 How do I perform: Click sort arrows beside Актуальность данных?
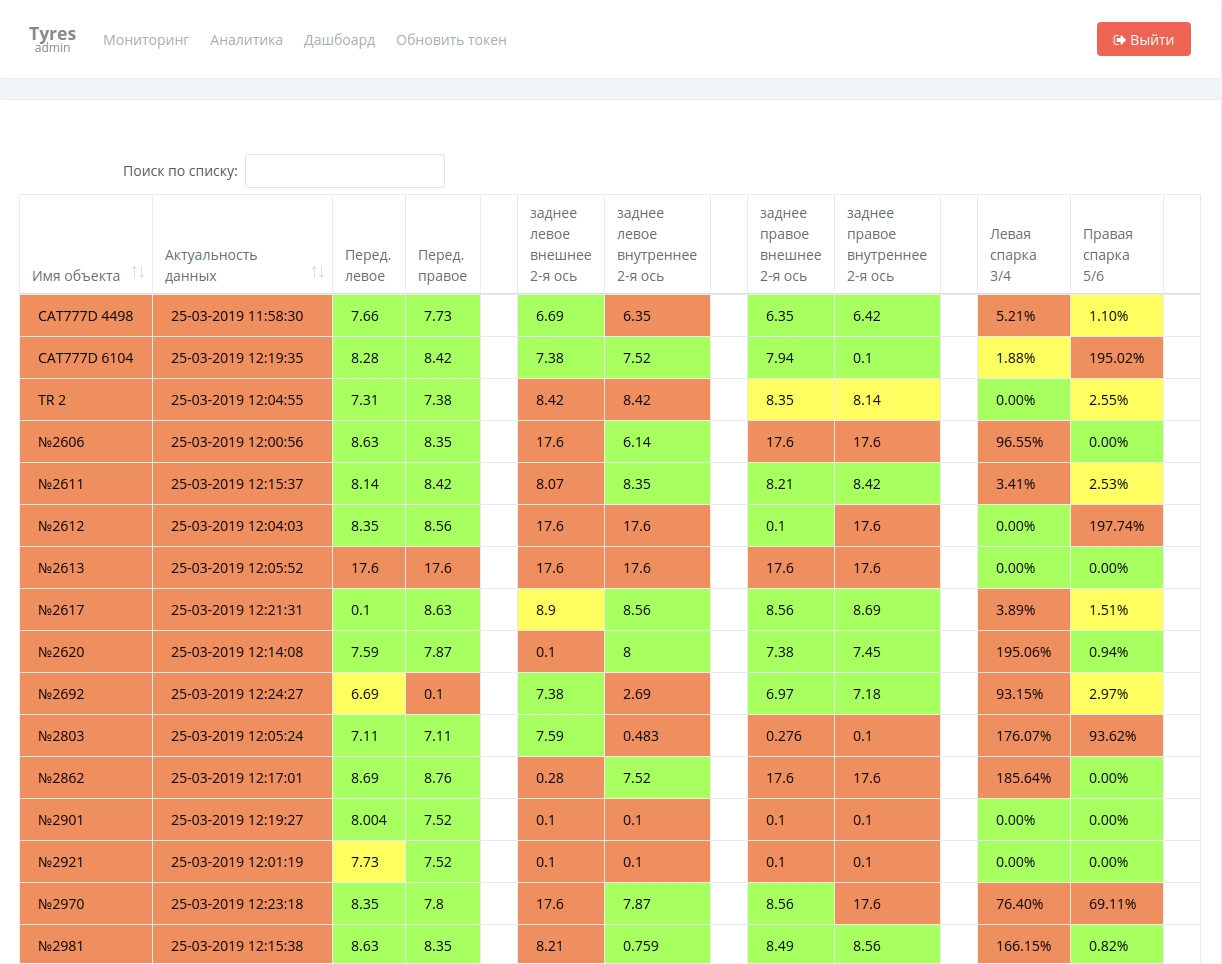[318, 272]
